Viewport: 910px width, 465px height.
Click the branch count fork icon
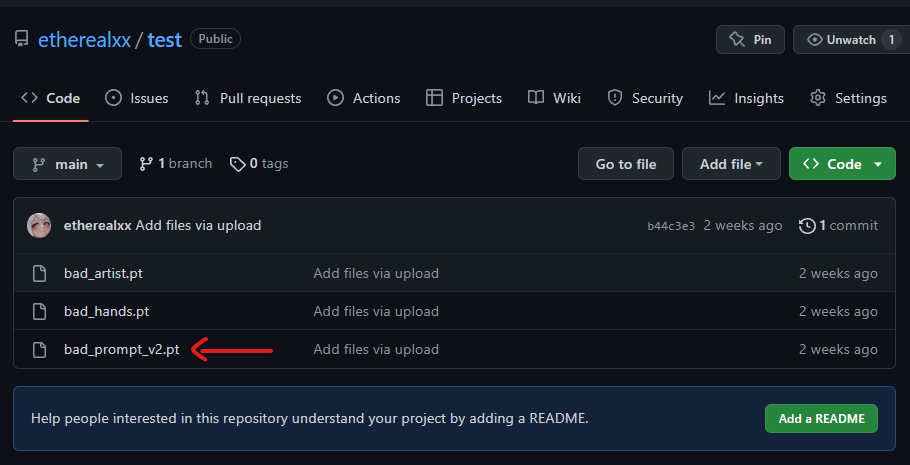[x=146, y=164]
